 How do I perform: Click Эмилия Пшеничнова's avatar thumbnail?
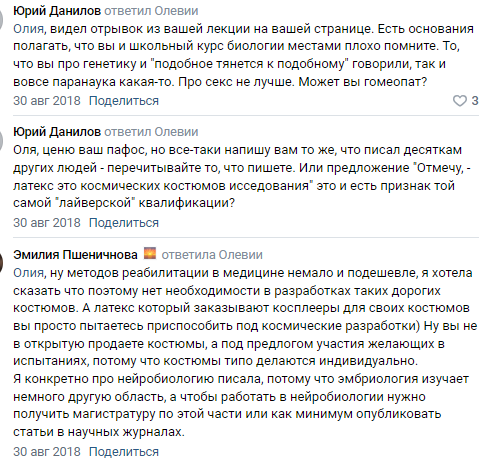pyautogui.click(x=1, y=262)
